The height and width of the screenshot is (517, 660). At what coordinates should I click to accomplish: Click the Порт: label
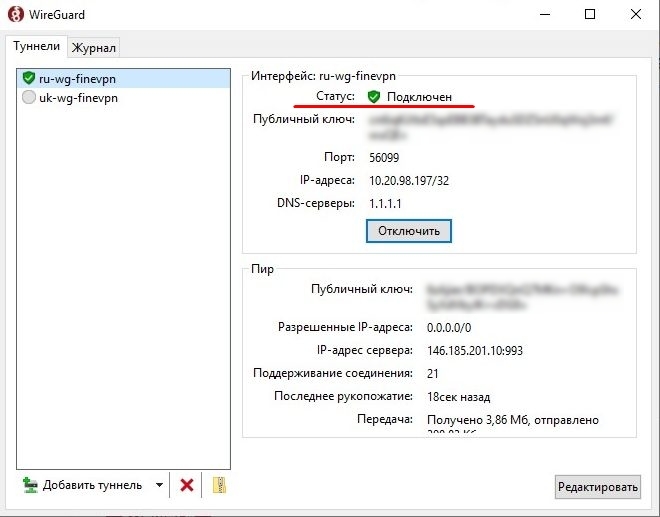[x=339, y=157]
